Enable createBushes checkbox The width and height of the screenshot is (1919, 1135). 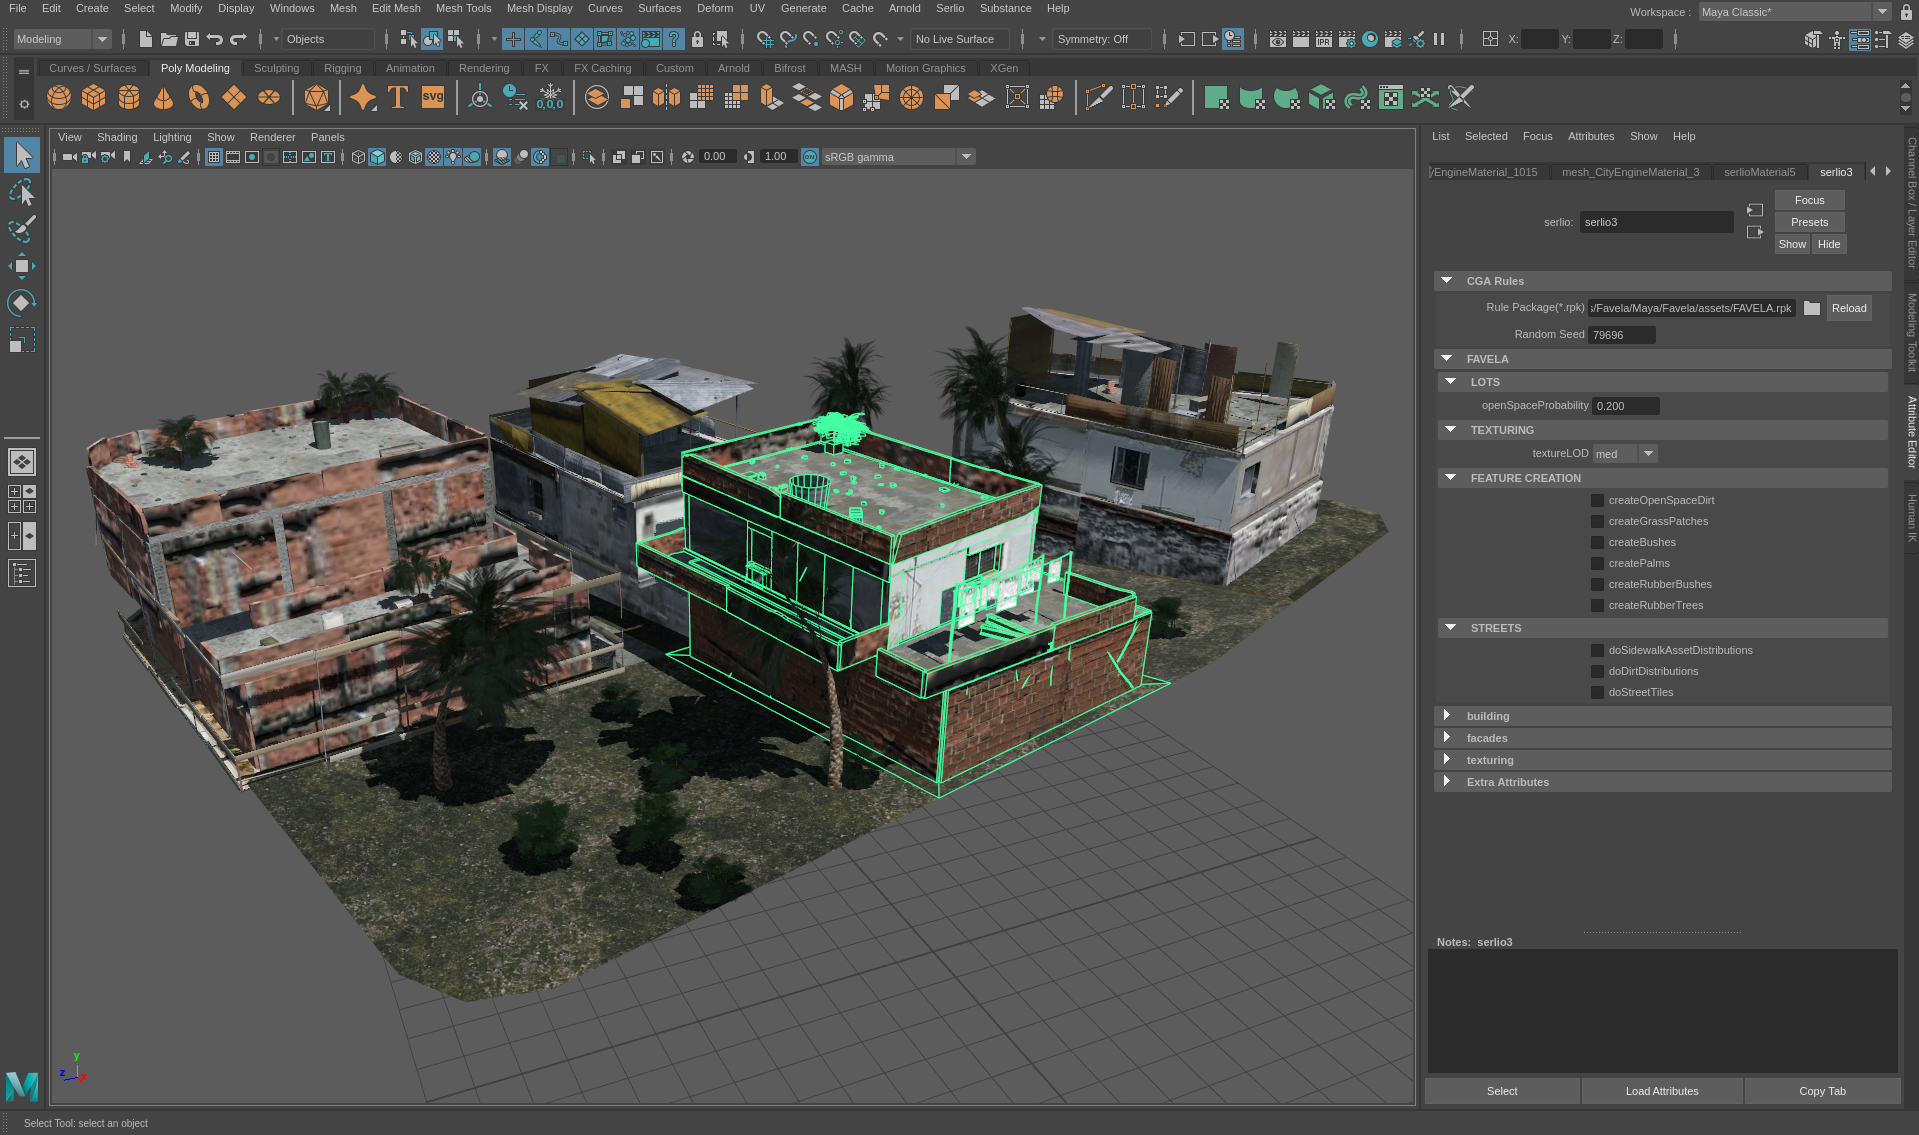coord(1597,542)
